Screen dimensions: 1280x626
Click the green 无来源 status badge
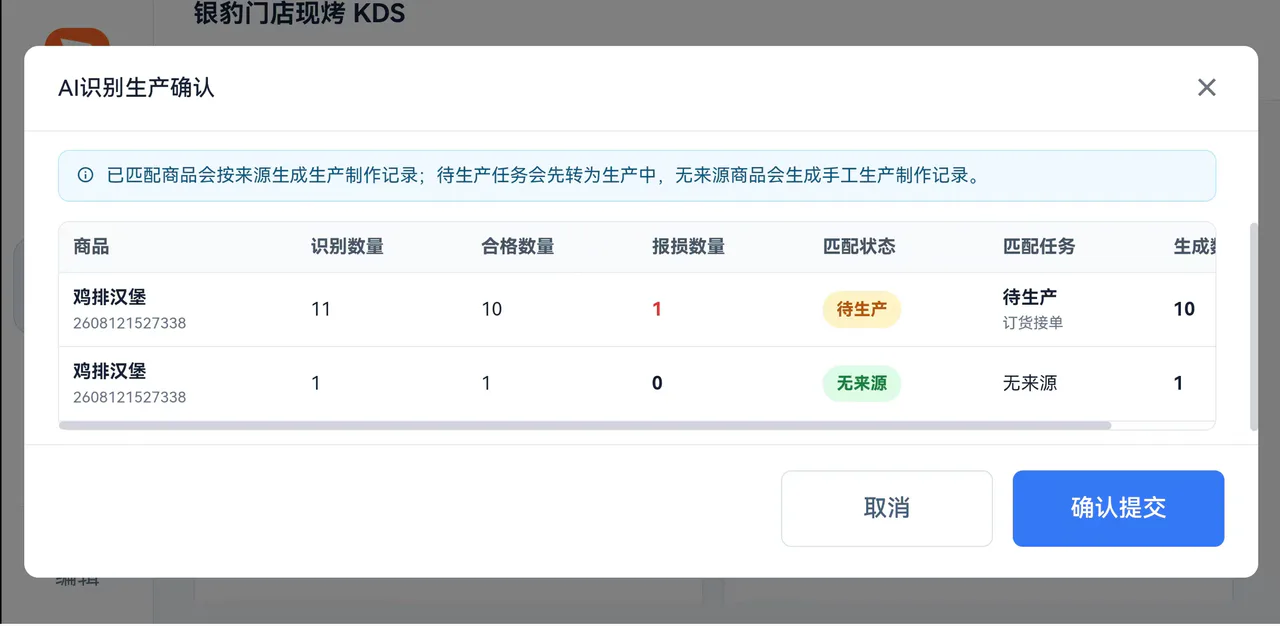click(862, 383)
